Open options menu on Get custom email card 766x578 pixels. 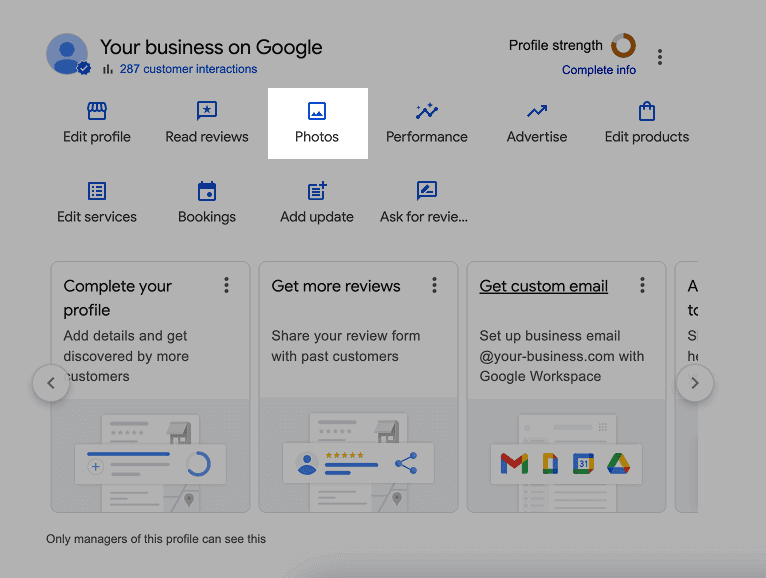(x=642, y=286)
